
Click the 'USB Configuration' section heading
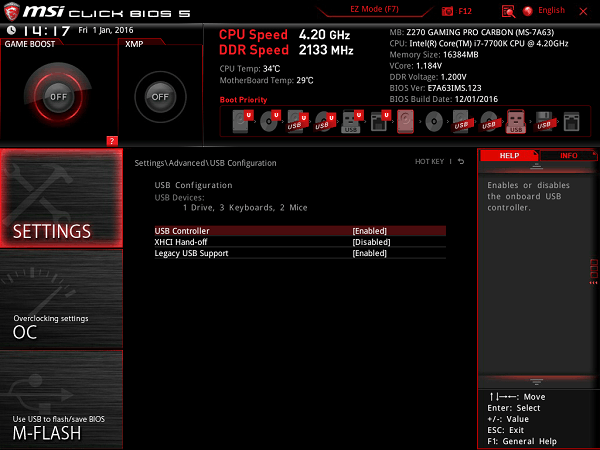click(193, 185)
